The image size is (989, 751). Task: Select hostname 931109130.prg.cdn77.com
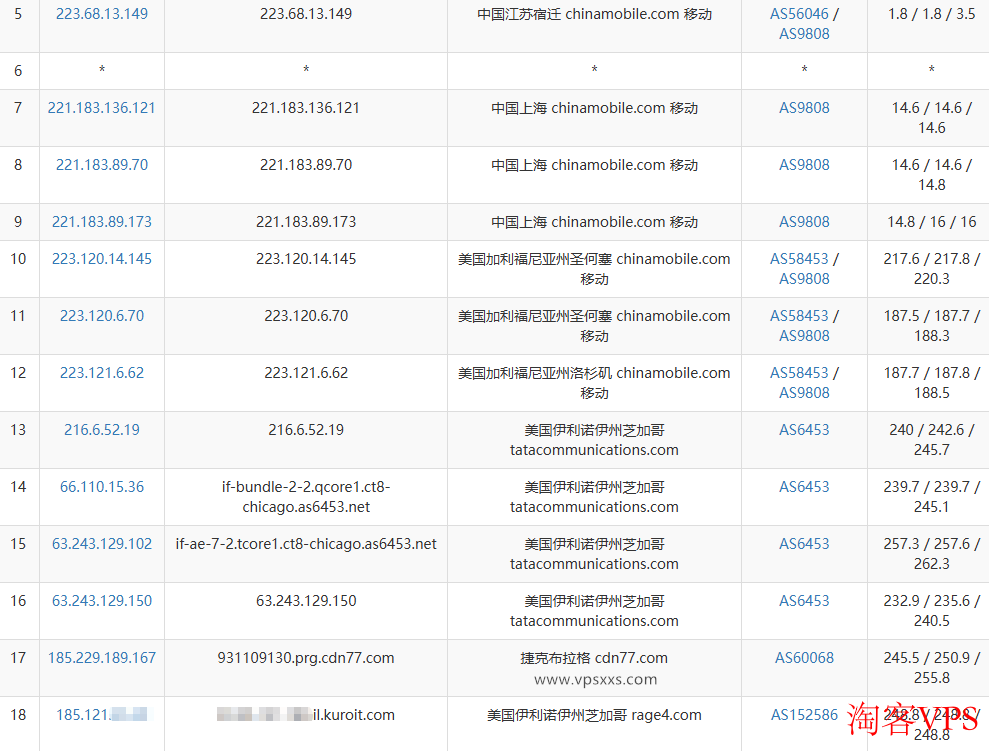click(x=306, y=658)
